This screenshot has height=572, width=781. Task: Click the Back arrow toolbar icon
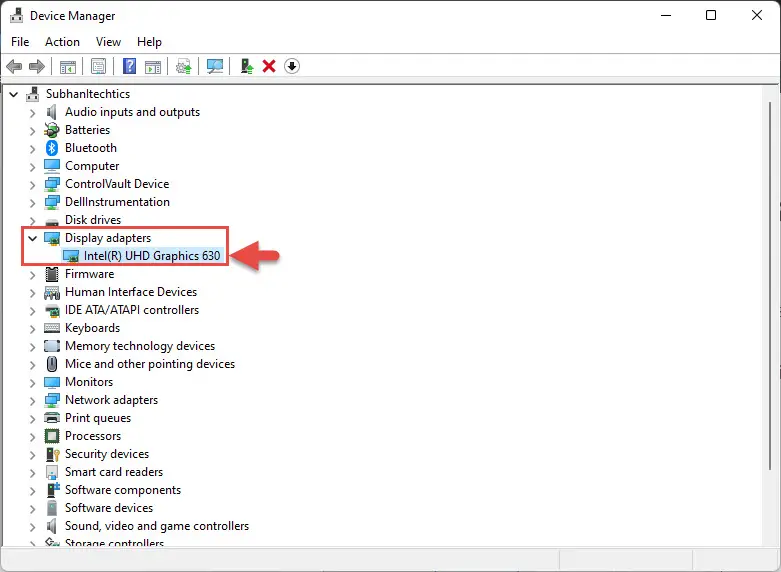[14, 66]
